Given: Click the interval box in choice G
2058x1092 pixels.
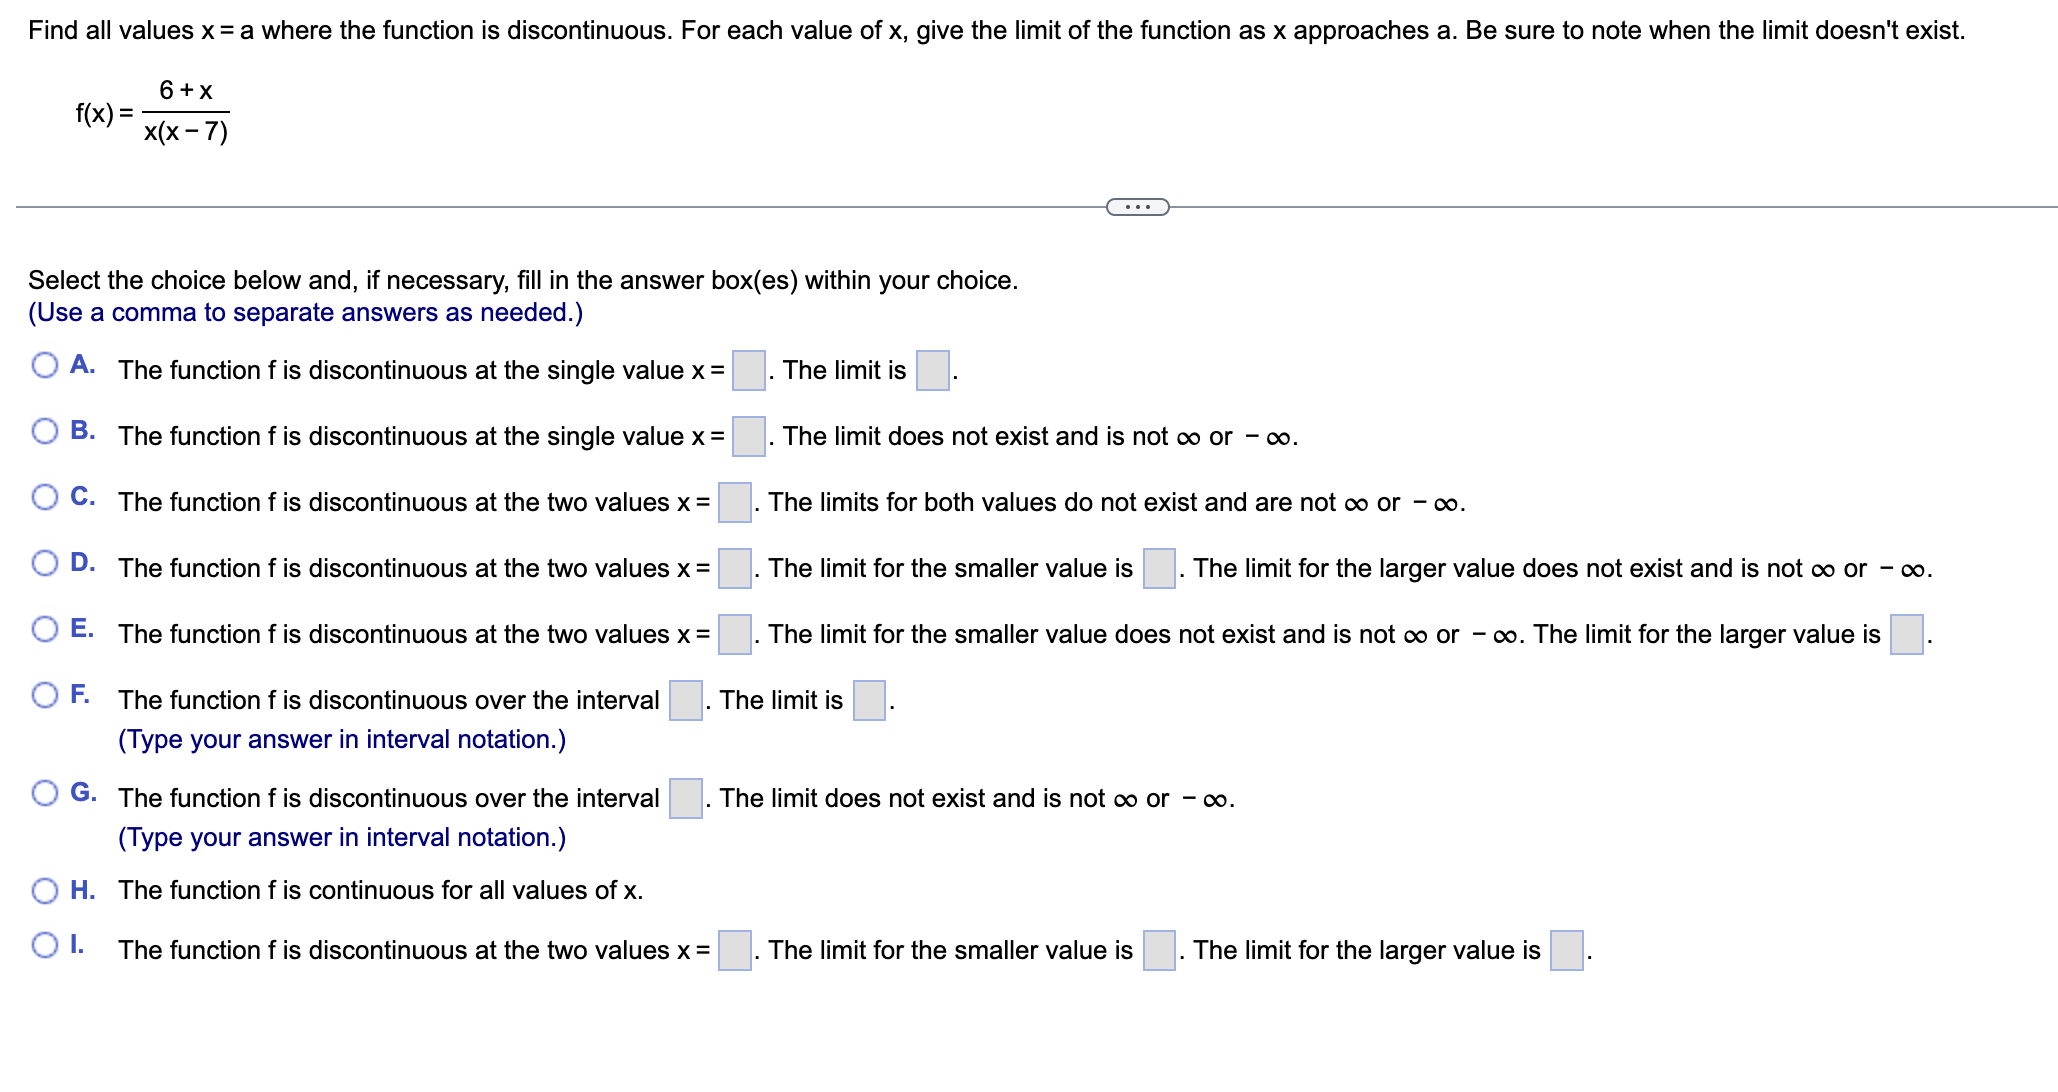Looking at the screenshot, I should [684, 796].
